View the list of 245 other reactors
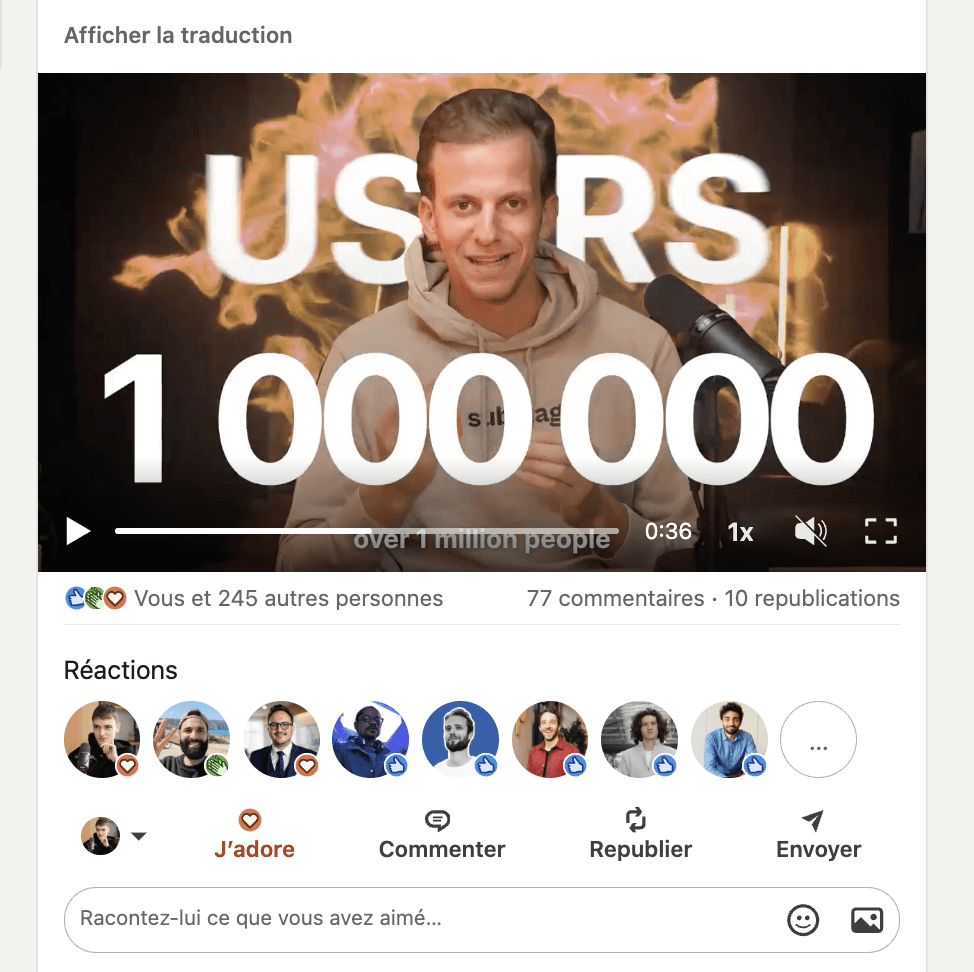Image resolution: width=974 pixels, height=972 pixels. (288, 598)
